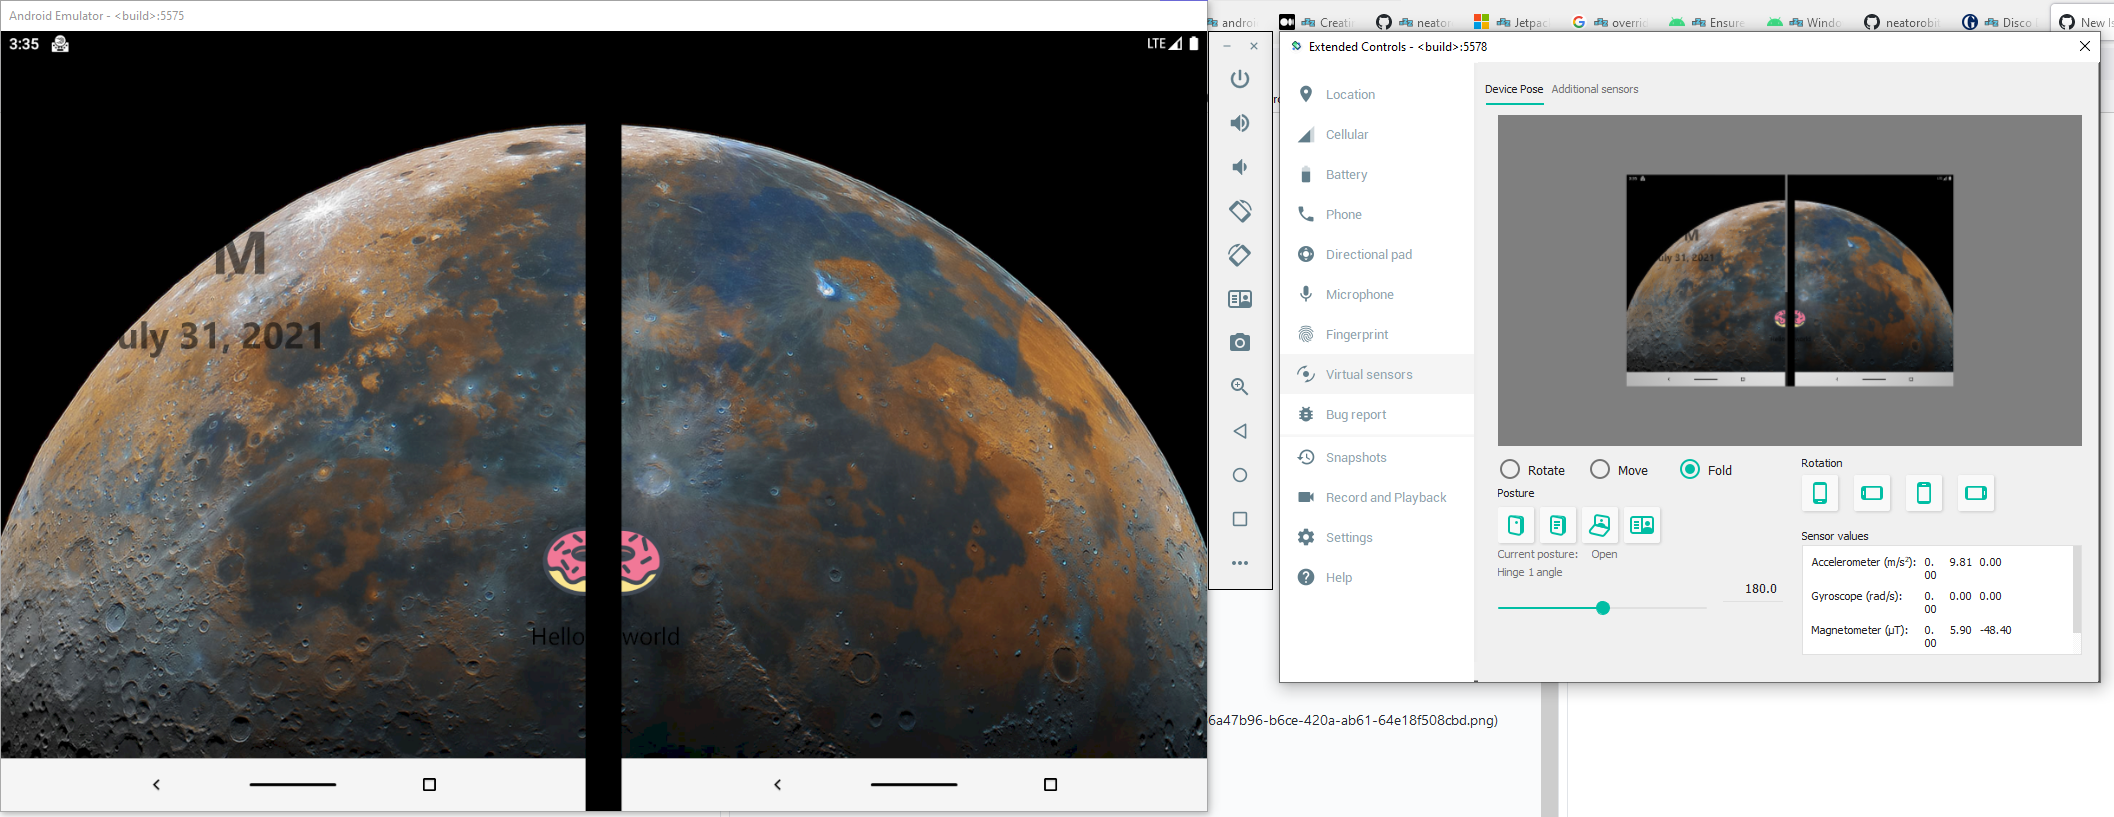
Task: Click the Current posture Open value
Action: pyautogui.click(x=1604, y=554)
